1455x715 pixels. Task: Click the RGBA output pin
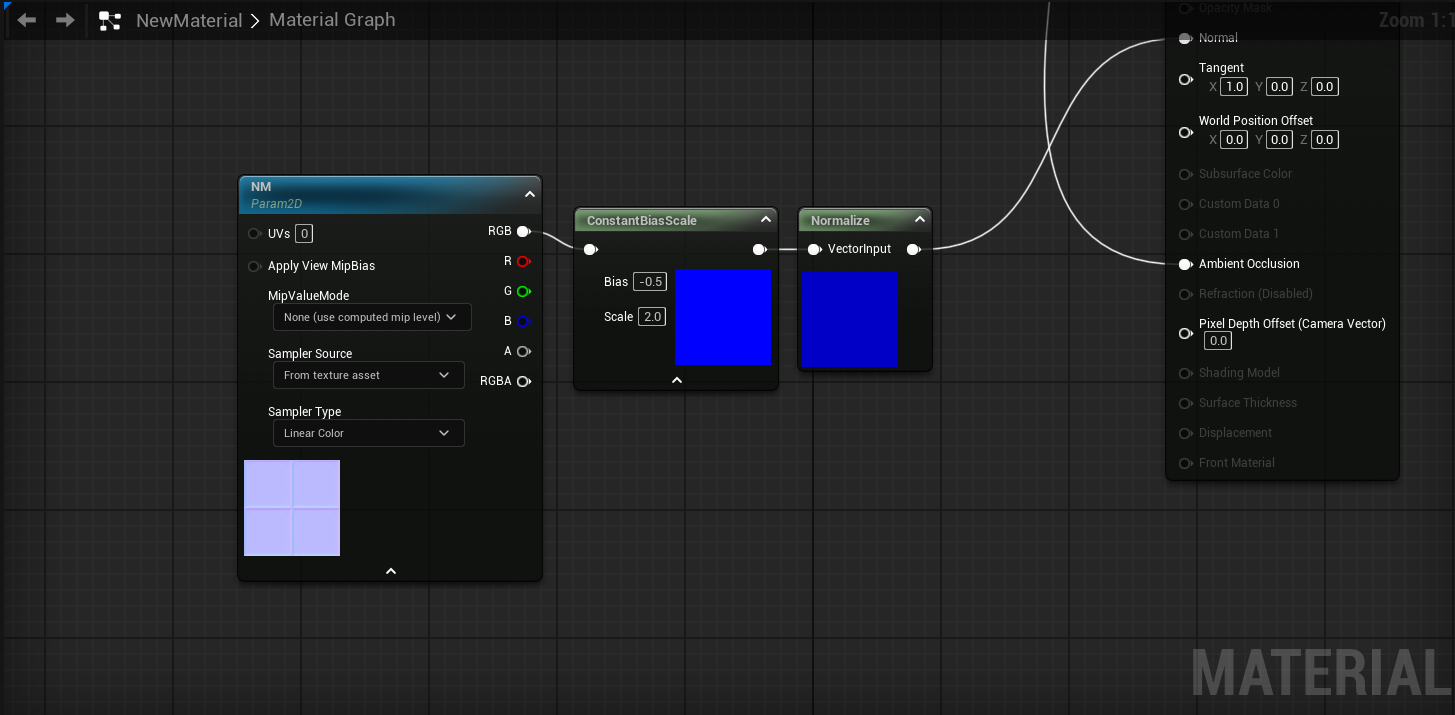[x=523, y=381]
